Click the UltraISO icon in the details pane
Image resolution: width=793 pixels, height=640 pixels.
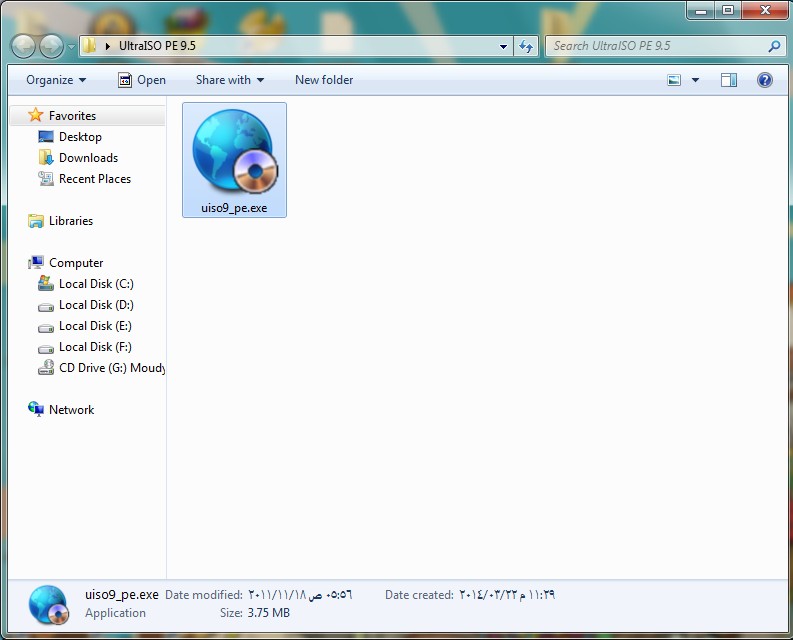49,605
